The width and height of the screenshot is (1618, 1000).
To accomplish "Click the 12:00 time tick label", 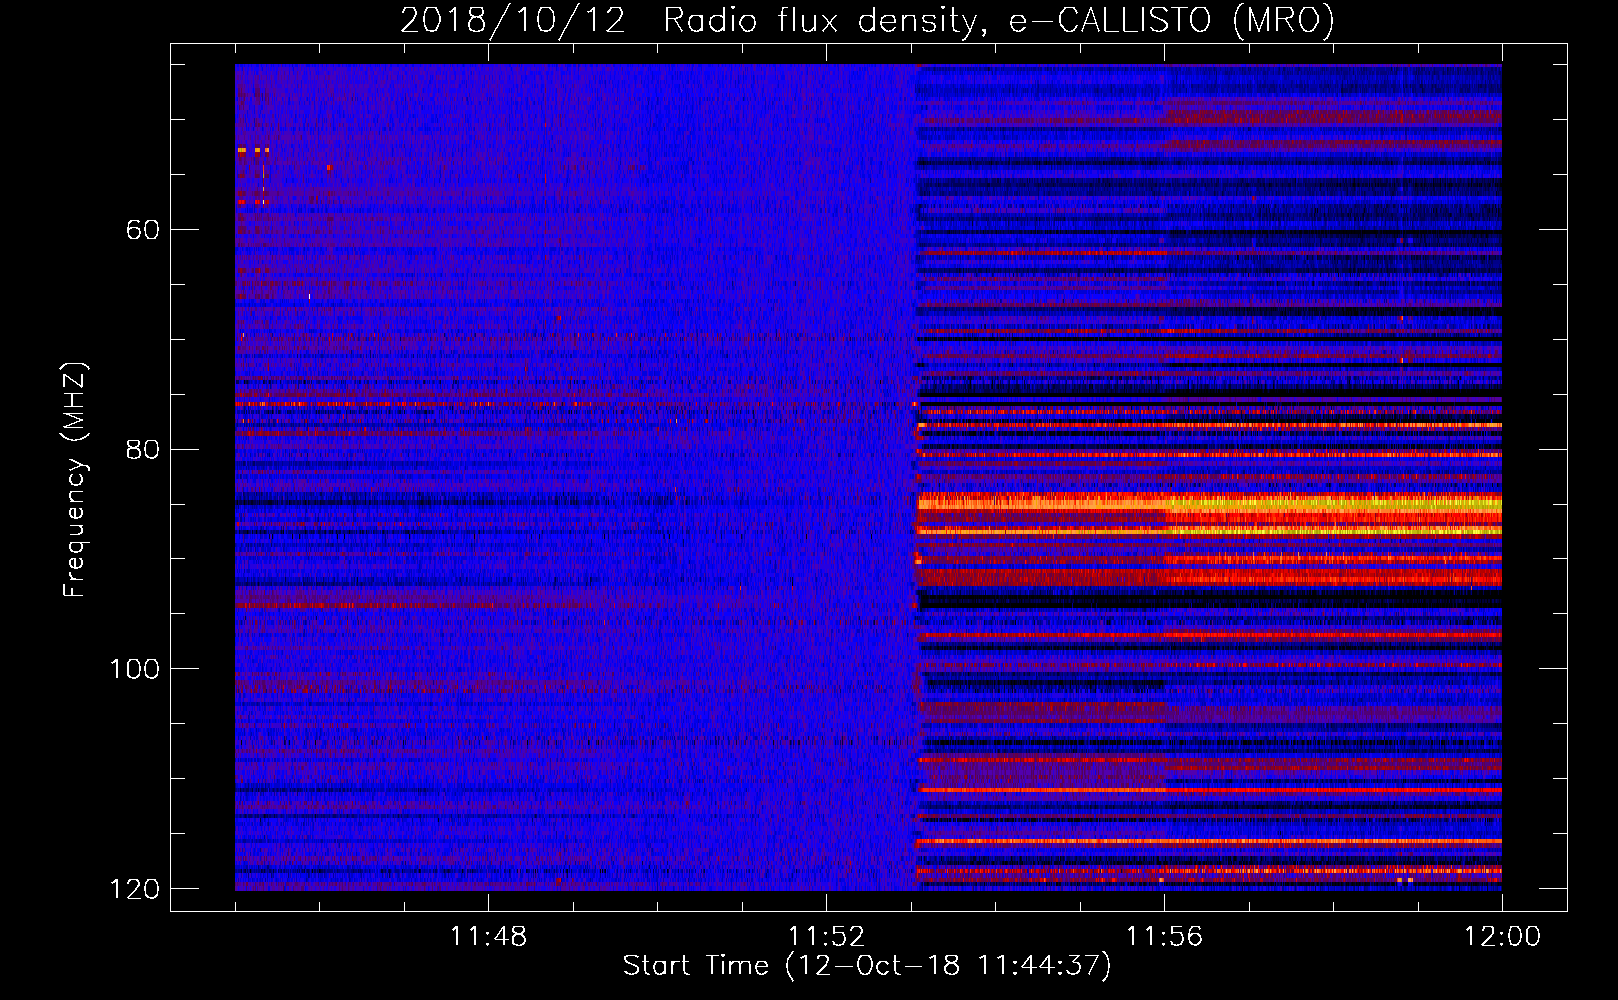I will tap(1502, 937).
